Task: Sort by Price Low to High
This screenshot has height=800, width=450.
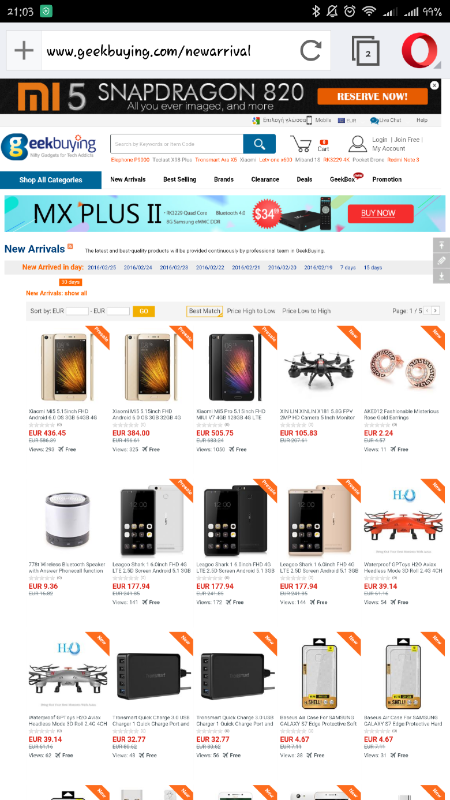Action: click(306, 311)
